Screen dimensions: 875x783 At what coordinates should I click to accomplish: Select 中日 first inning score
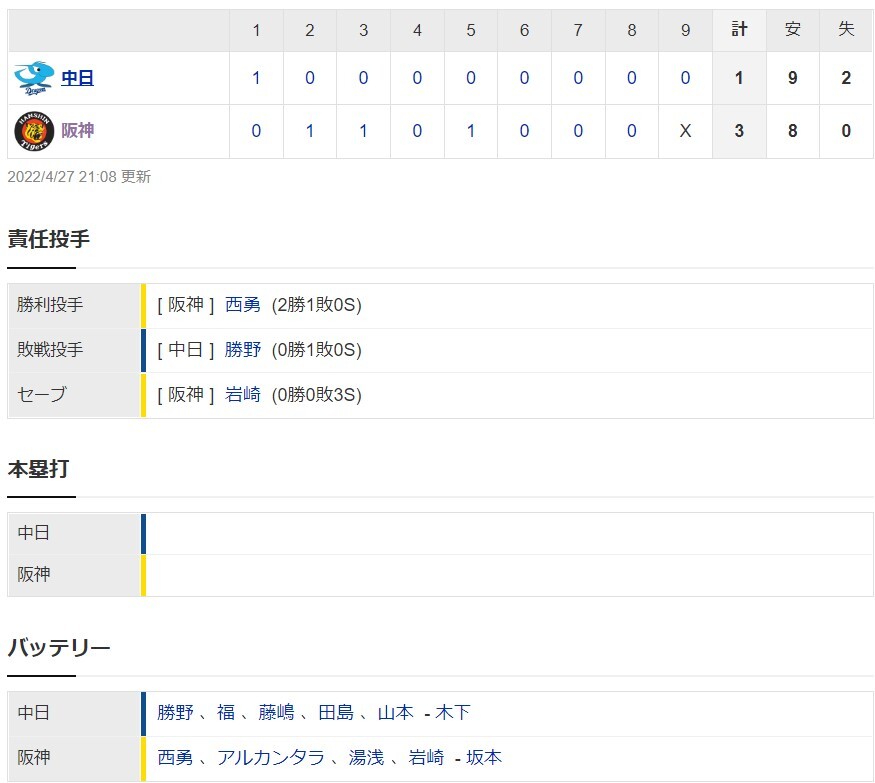click(256, 78)
